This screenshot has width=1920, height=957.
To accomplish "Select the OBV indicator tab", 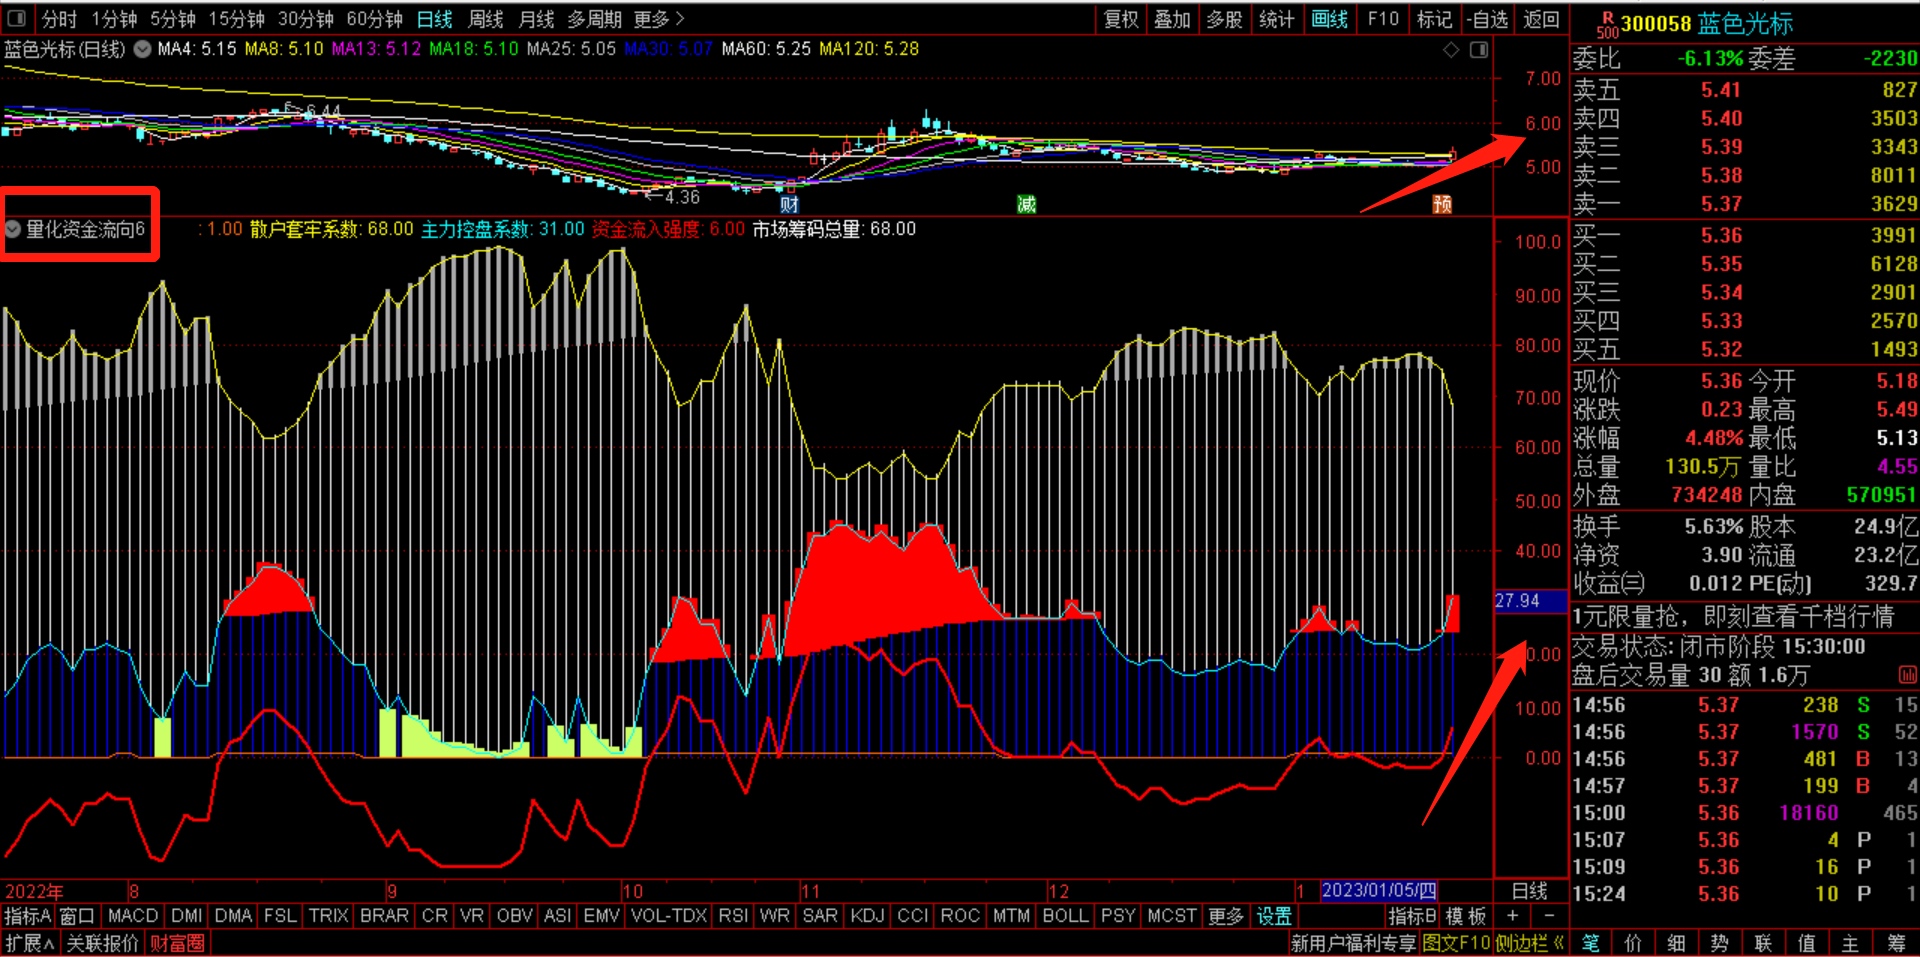I will (515, 916).
